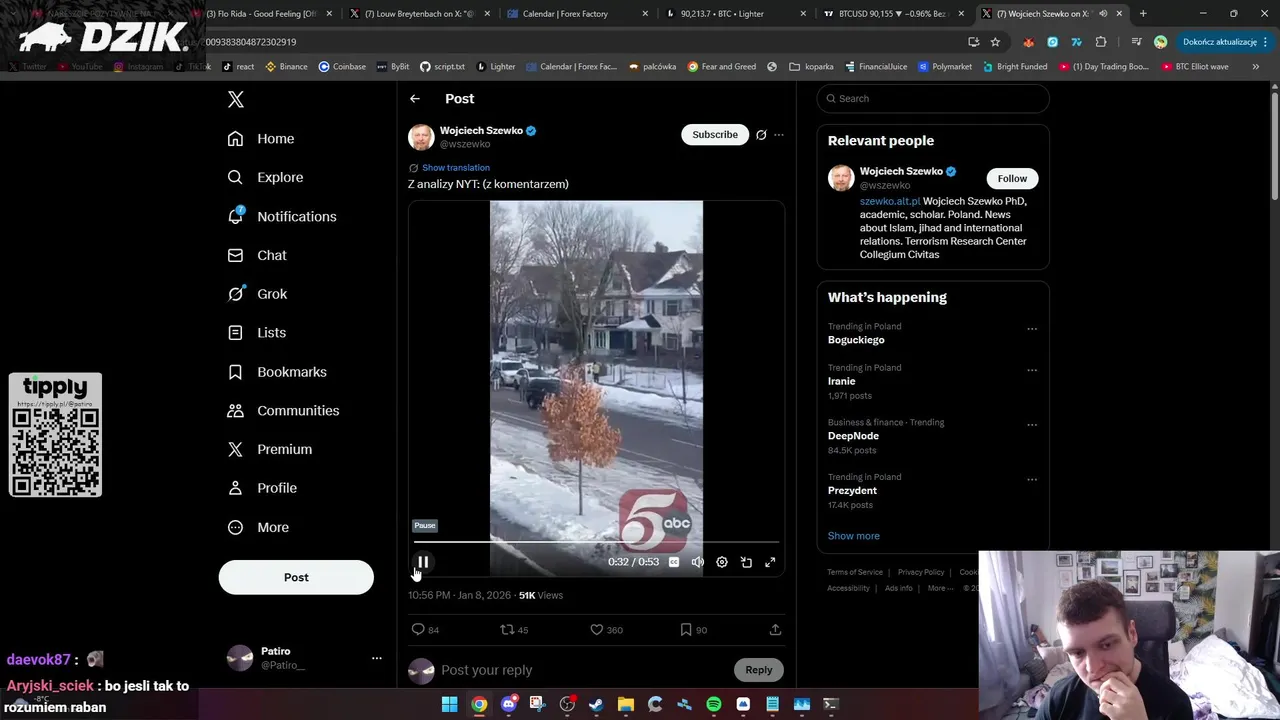
Task: Switch to the BTCUSD 90,155 tab
Action: (894, 14)
